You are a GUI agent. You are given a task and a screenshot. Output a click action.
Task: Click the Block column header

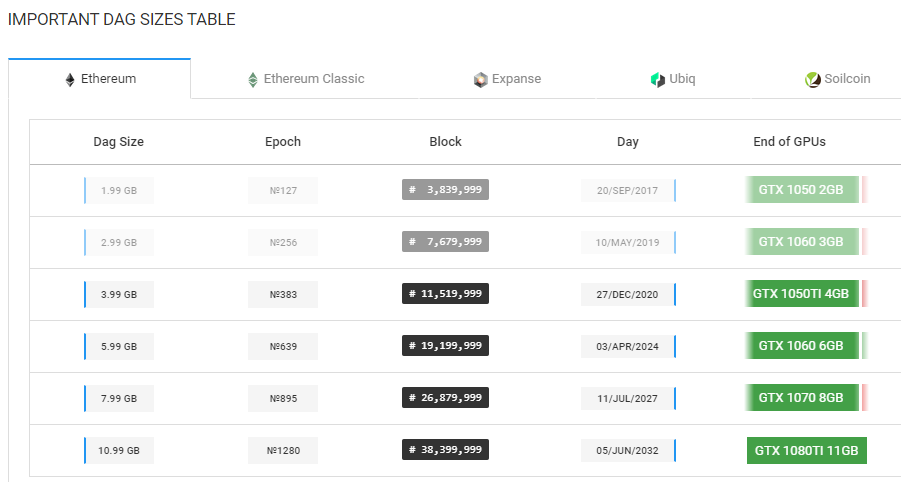click(x=445, y=142)
